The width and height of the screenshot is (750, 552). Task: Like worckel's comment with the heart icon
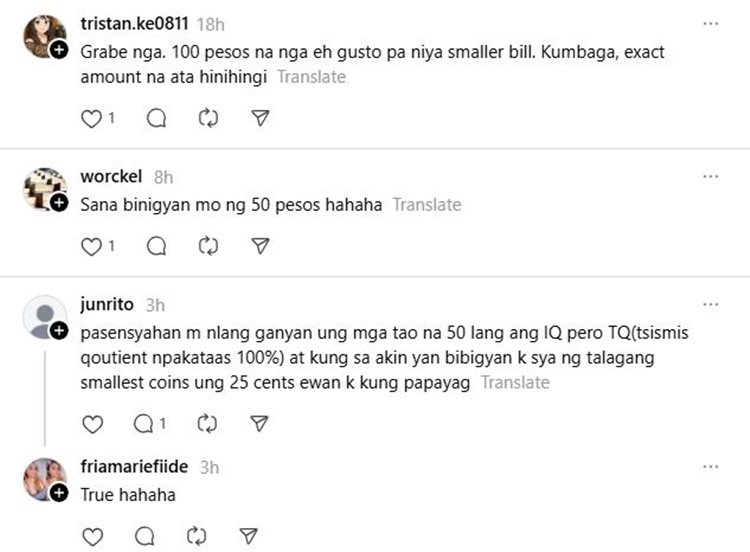tap(92, 245)
